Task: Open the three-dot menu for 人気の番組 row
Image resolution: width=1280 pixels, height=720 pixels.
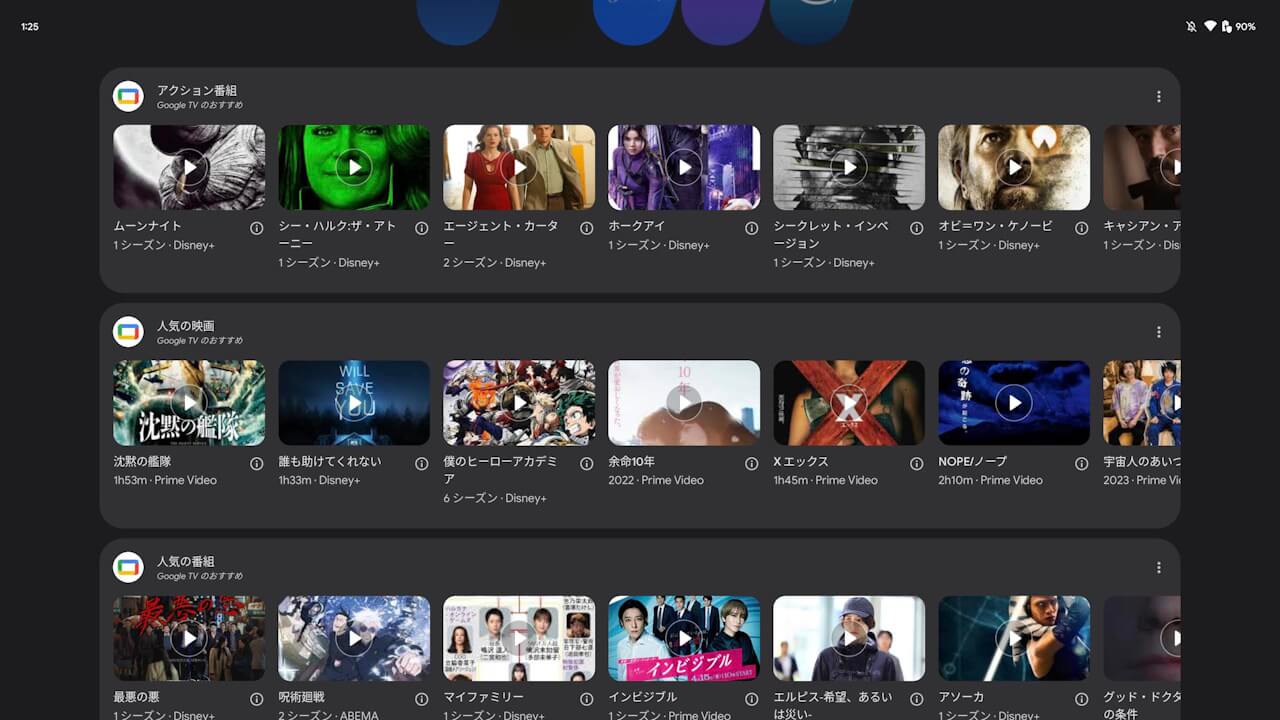Action: tap(1159, 567)
